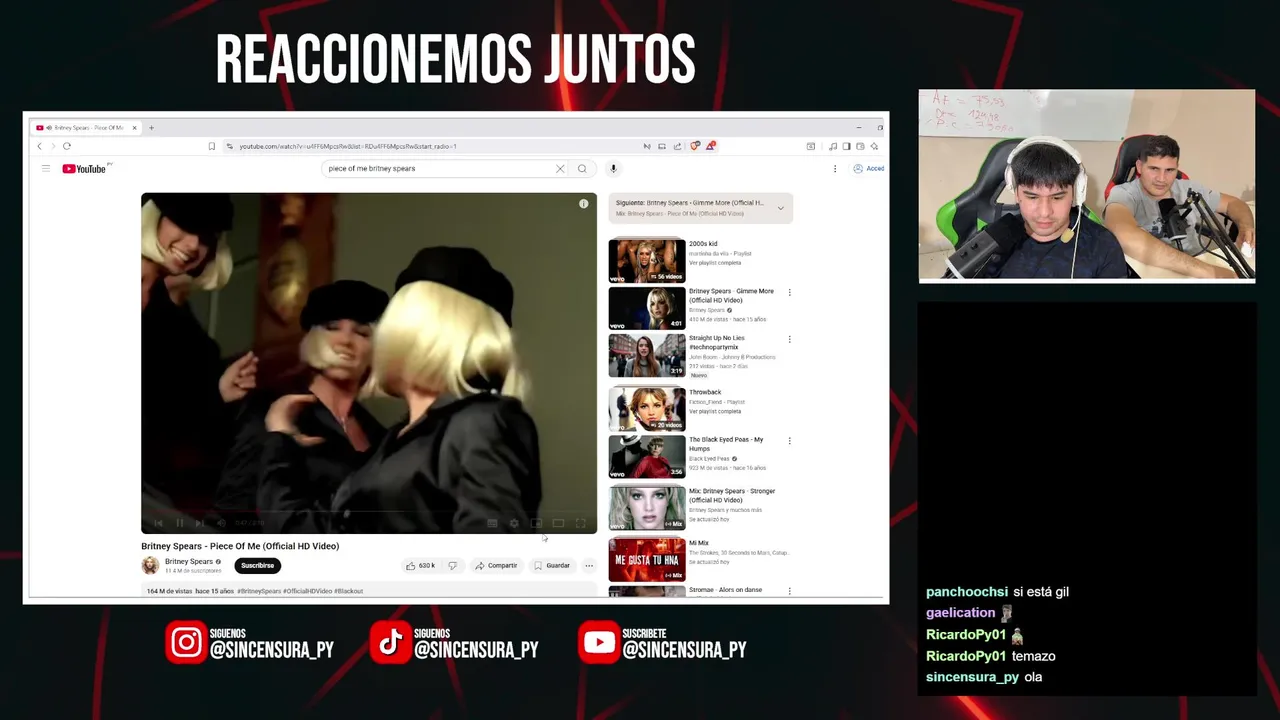The image size is (1280, 720).
Task: Open the Throwback playlist
Action: pos(647,407)
